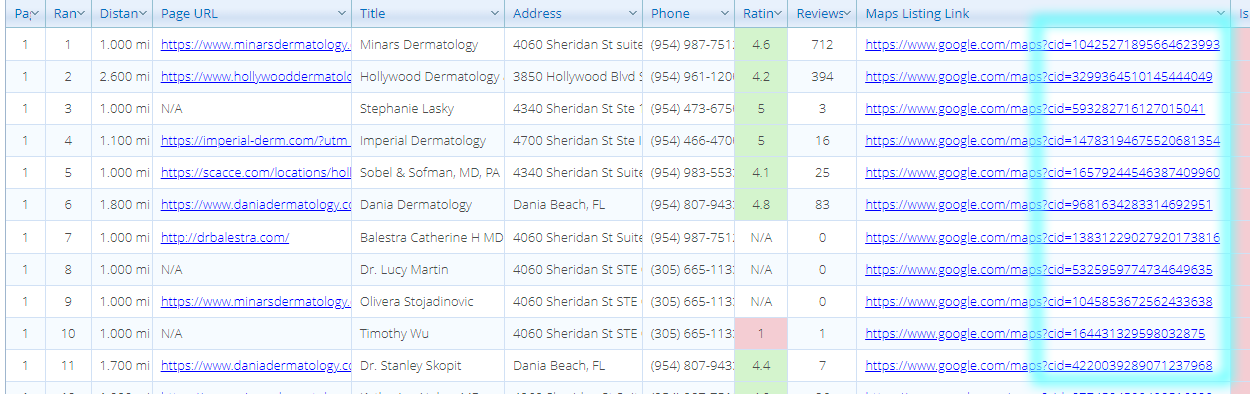
Task: Open the scacce.com locations link
Action: pyautogui.click(x=256, y=173)
